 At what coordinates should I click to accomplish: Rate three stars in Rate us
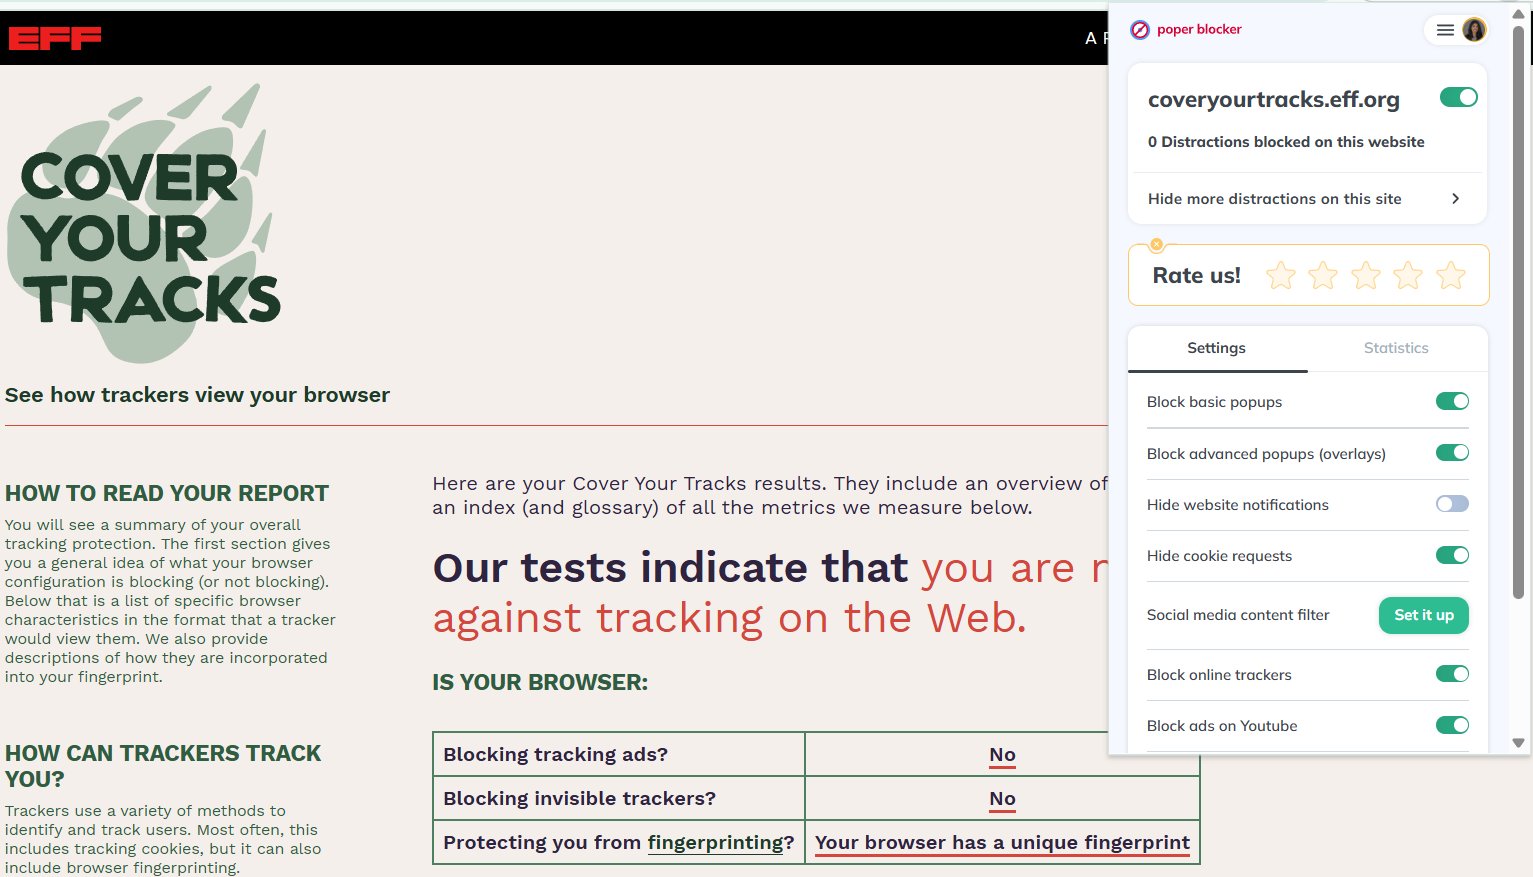click(x=1366, y=275)
